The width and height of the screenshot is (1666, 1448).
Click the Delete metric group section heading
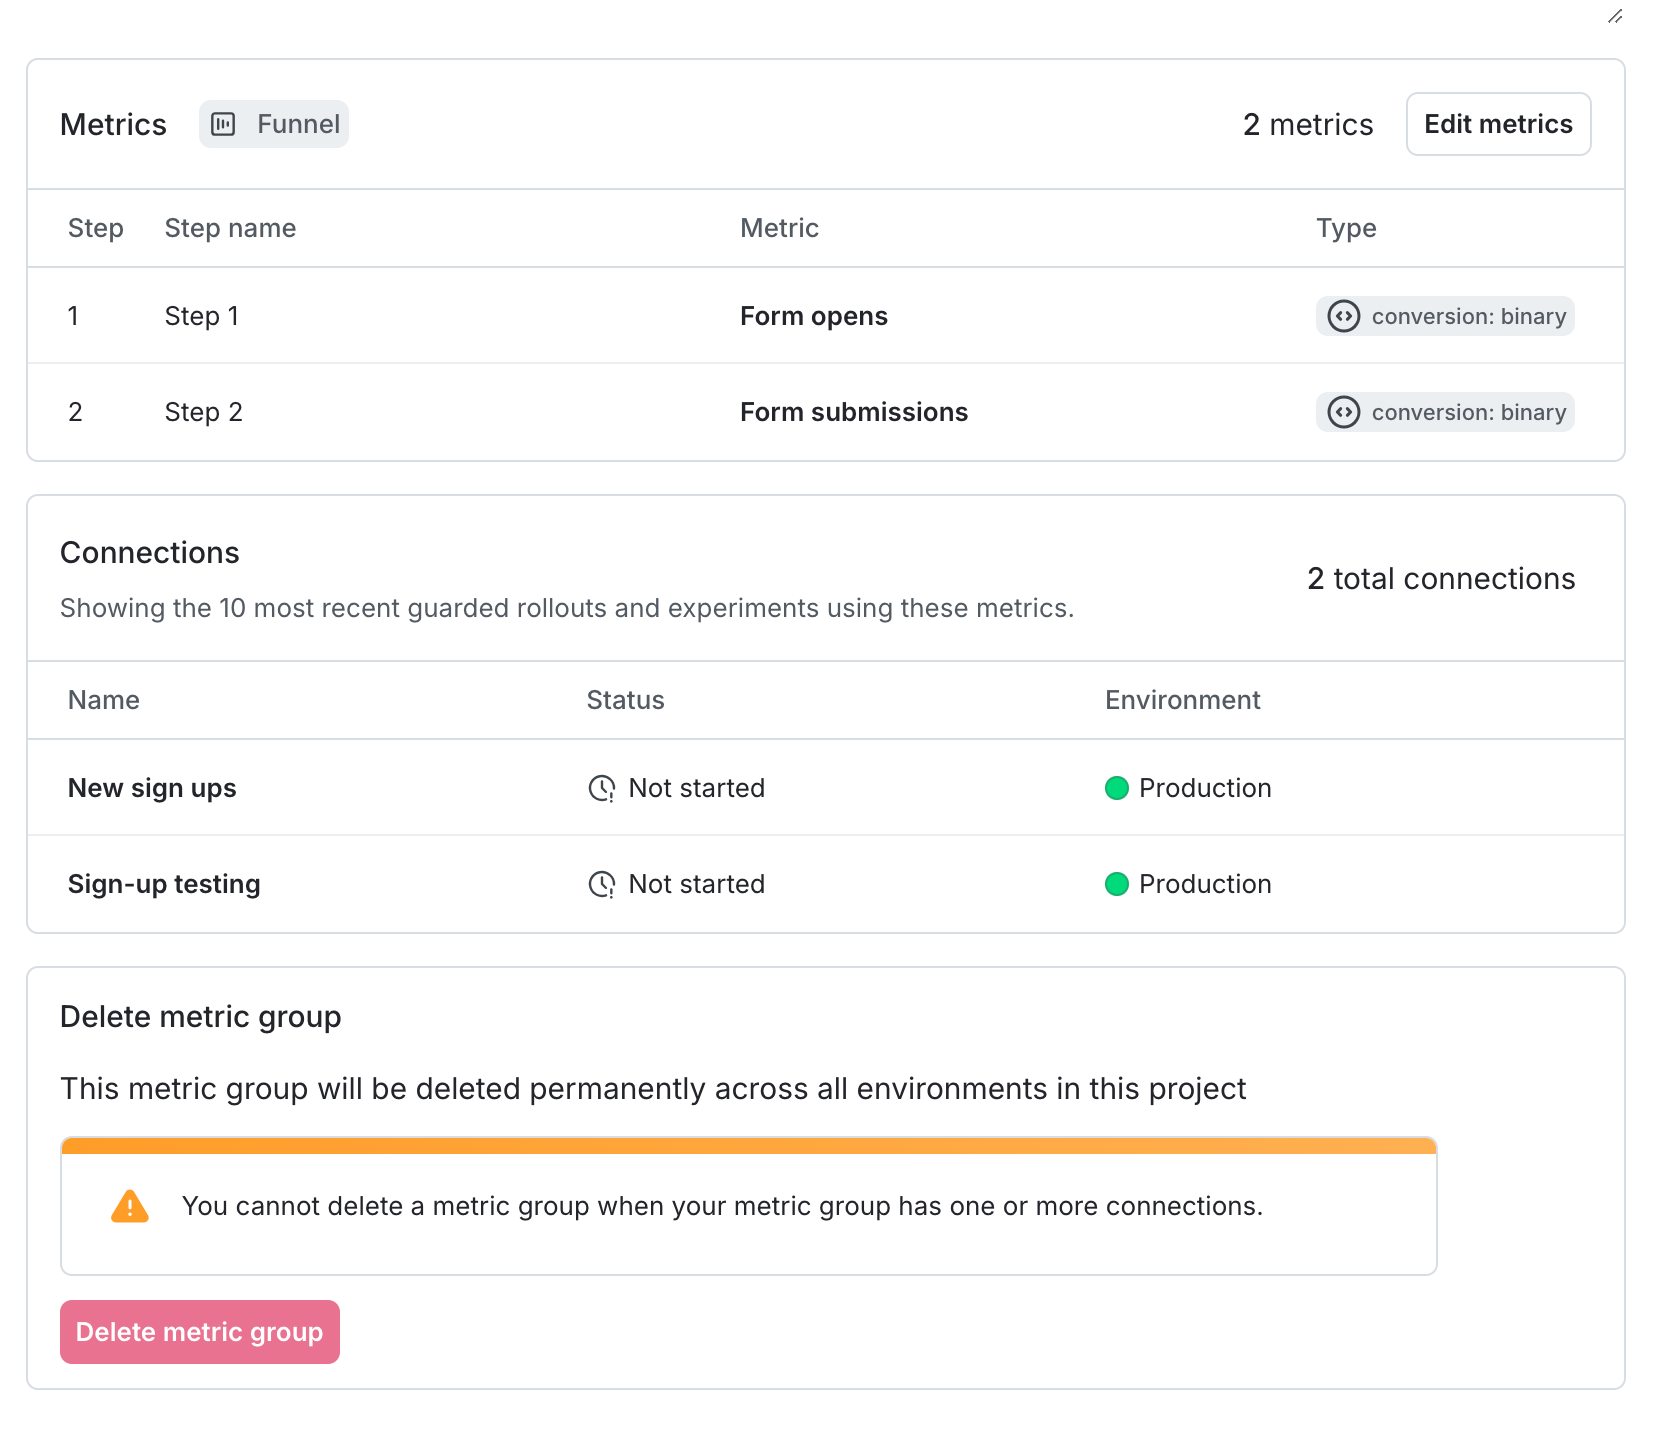tap(201, 1016)
